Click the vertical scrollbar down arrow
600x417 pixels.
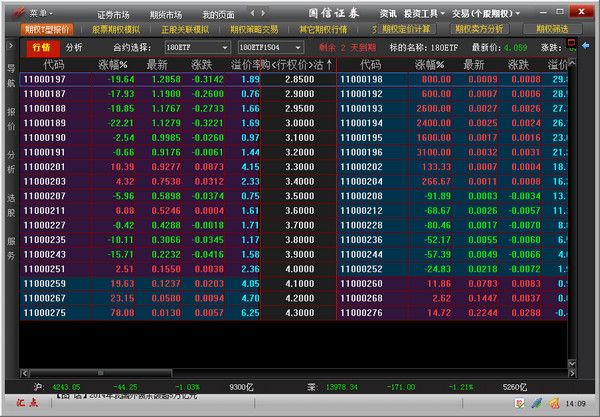(x=572, y=363)
